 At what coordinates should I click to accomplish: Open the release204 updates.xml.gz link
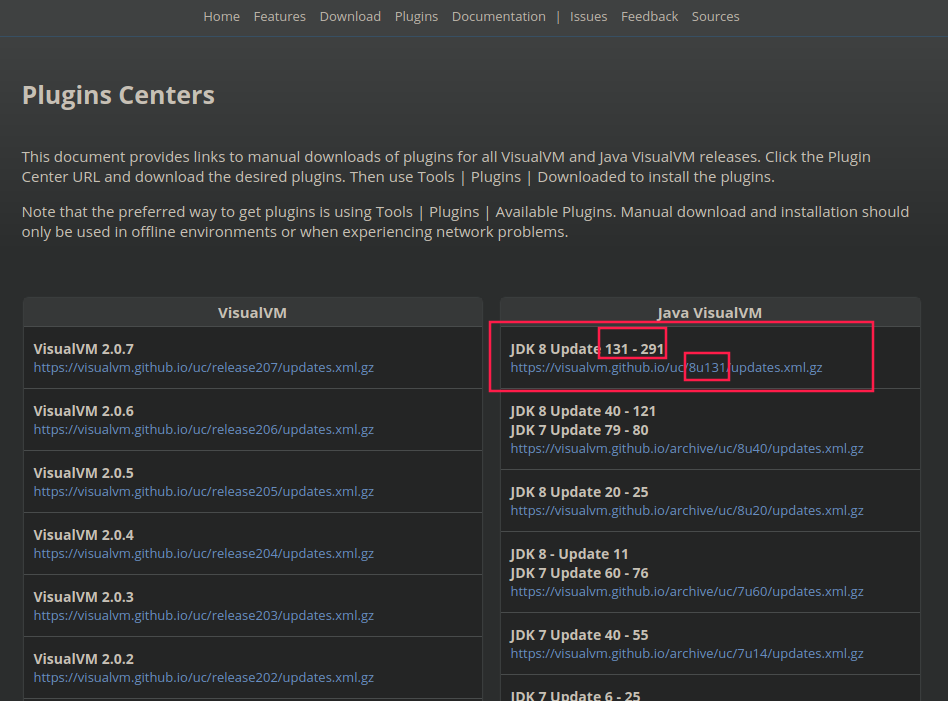[204, 553]
